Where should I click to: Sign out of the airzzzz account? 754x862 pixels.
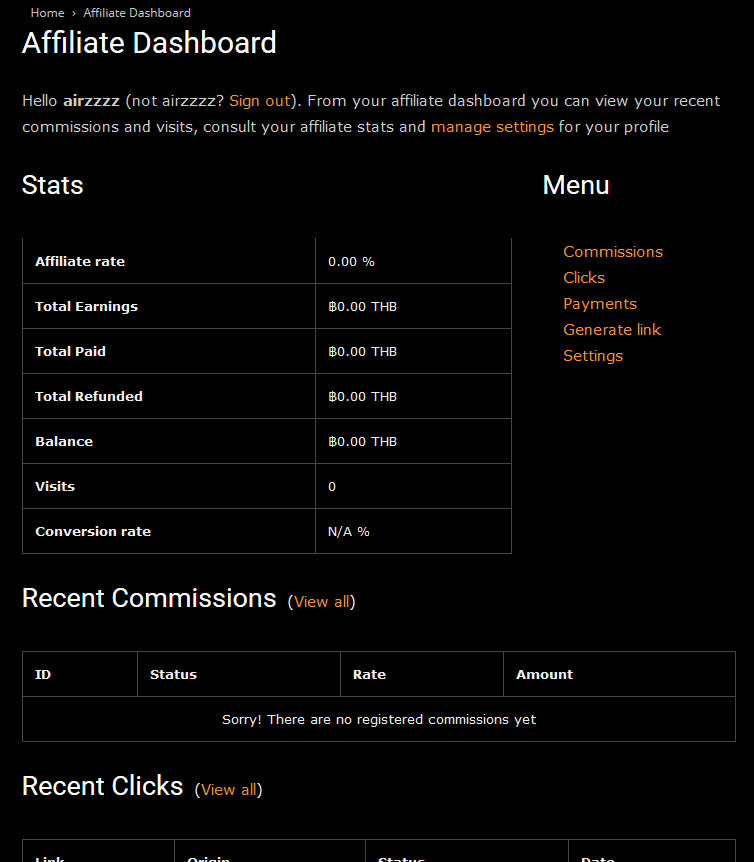[x=259, y=101]
